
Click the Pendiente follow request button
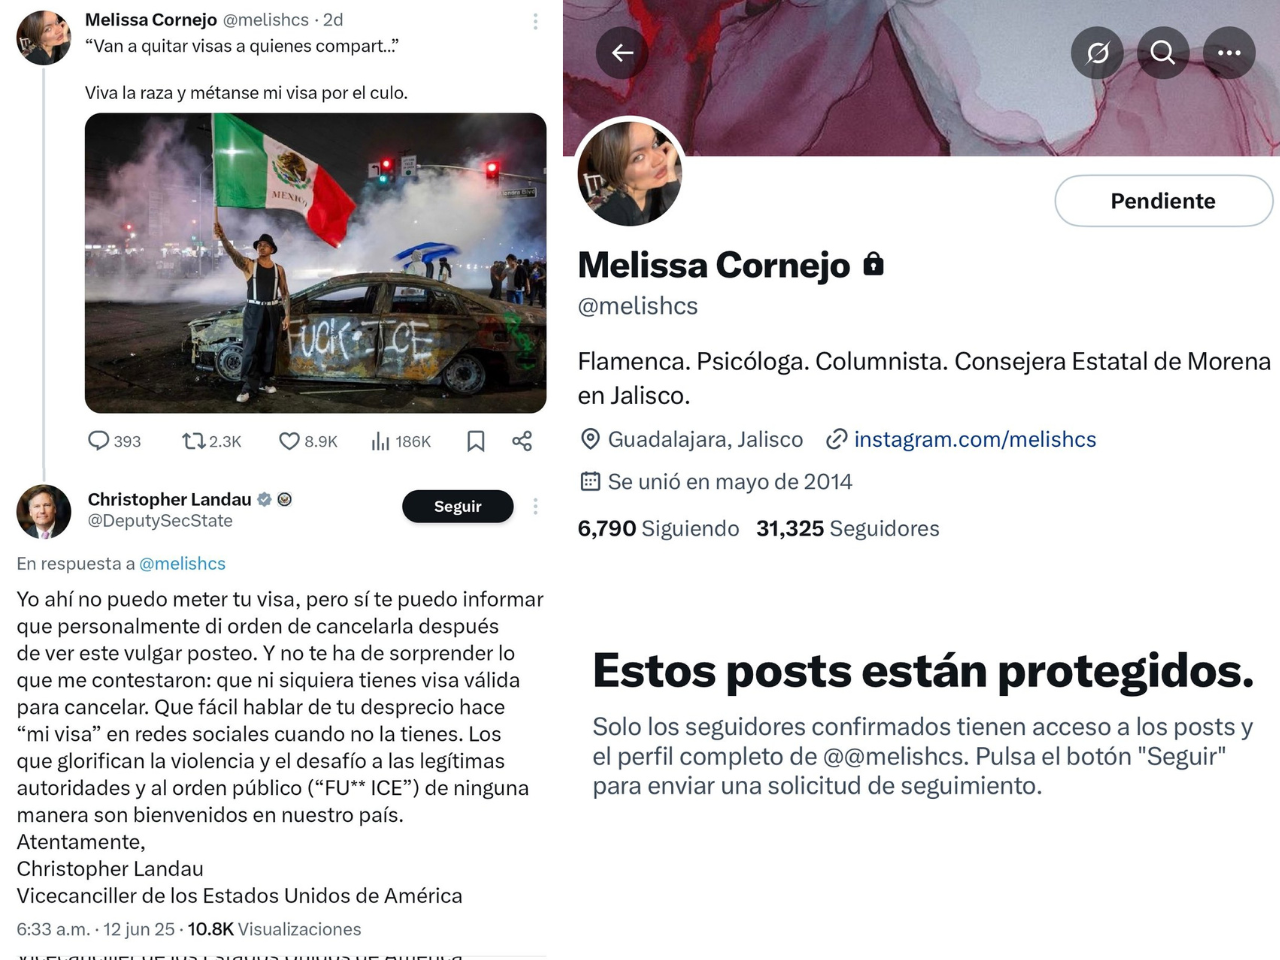click(1164, 201)
